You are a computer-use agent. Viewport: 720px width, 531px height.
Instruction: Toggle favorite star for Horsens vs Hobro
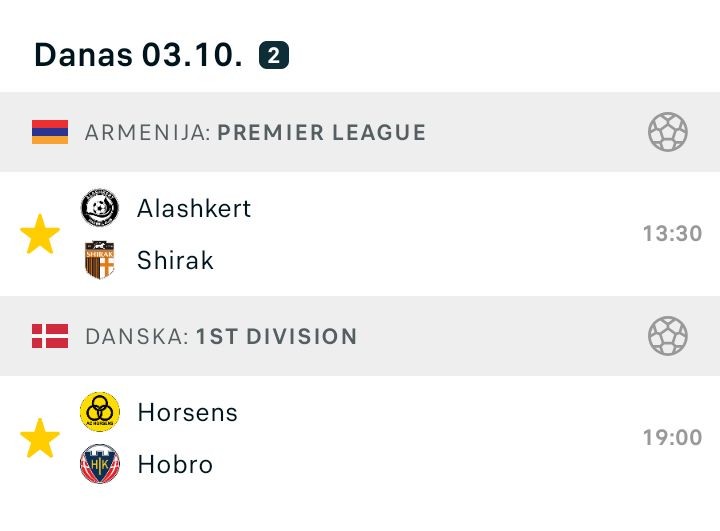tap(40, 439)
